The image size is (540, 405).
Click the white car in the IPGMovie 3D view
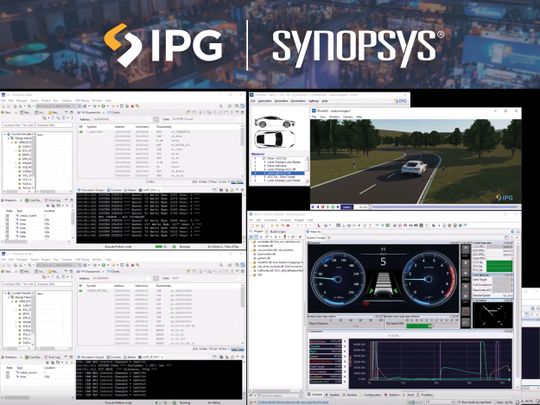click(x=414, y=167)
